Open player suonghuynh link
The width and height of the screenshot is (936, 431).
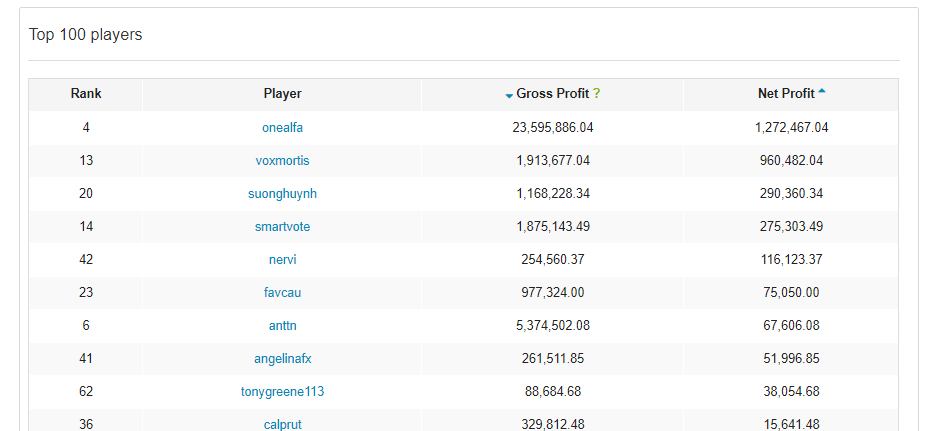282,193
